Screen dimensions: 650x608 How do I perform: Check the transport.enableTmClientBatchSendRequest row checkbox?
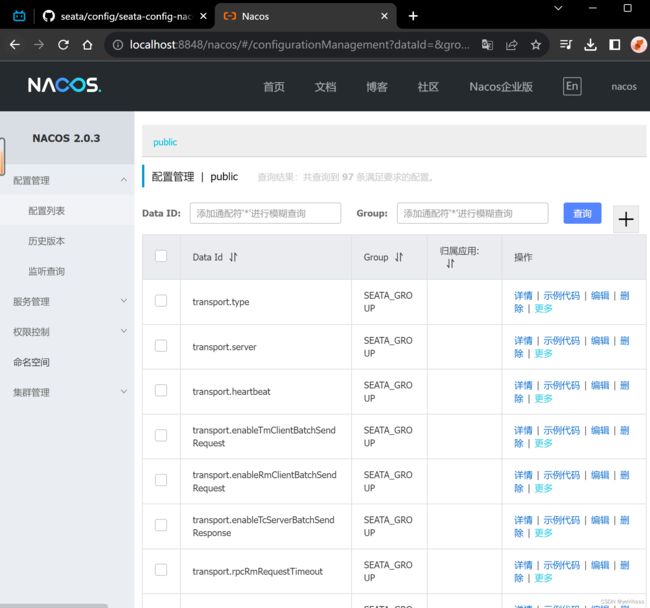tap(161, 436)
